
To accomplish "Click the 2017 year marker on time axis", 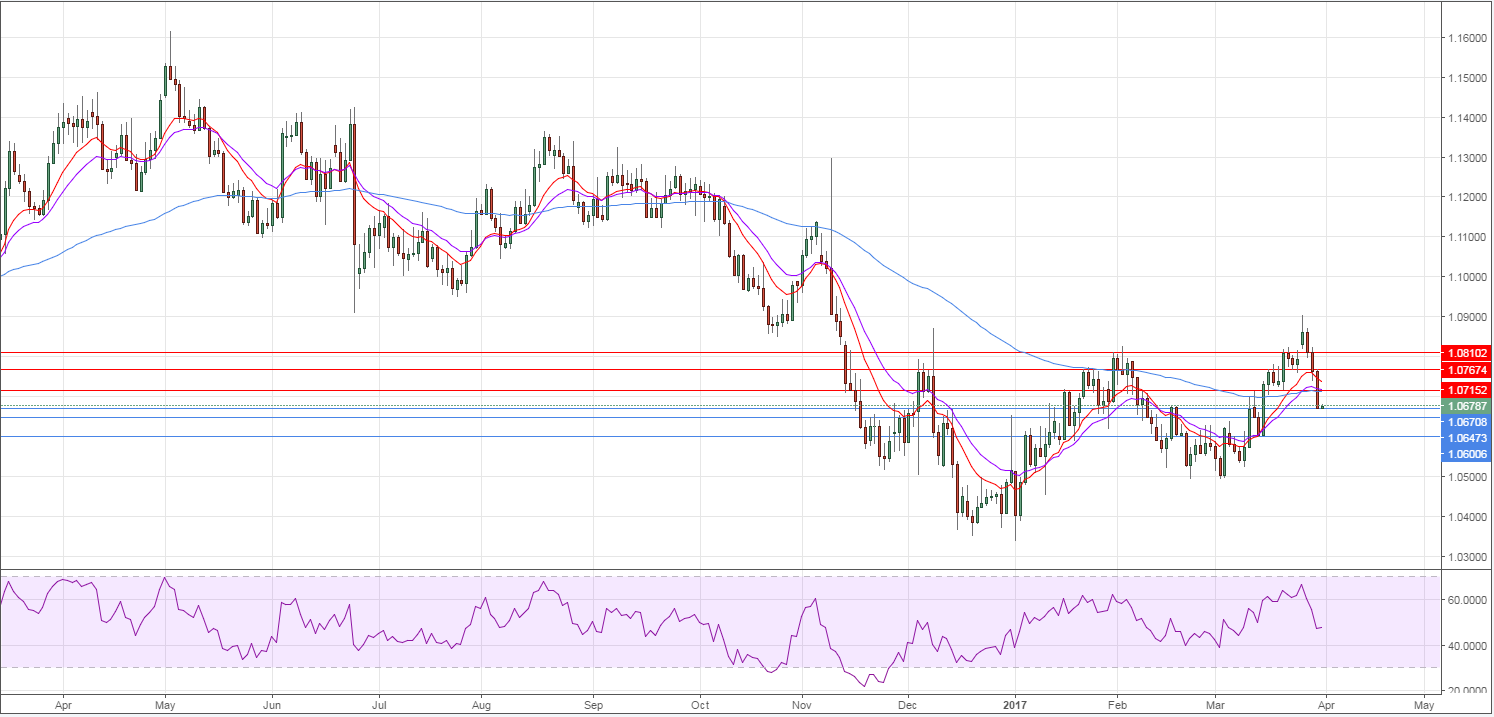I will 1015,704.
